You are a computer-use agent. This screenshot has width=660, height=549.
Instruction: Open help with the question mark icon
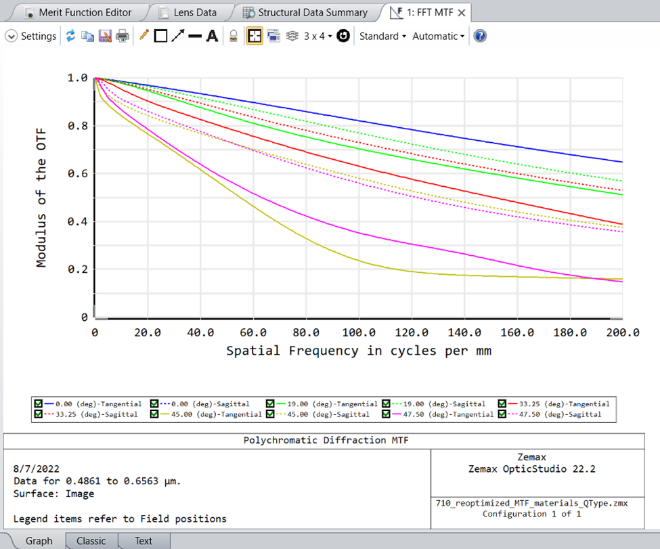click(480, 36)
